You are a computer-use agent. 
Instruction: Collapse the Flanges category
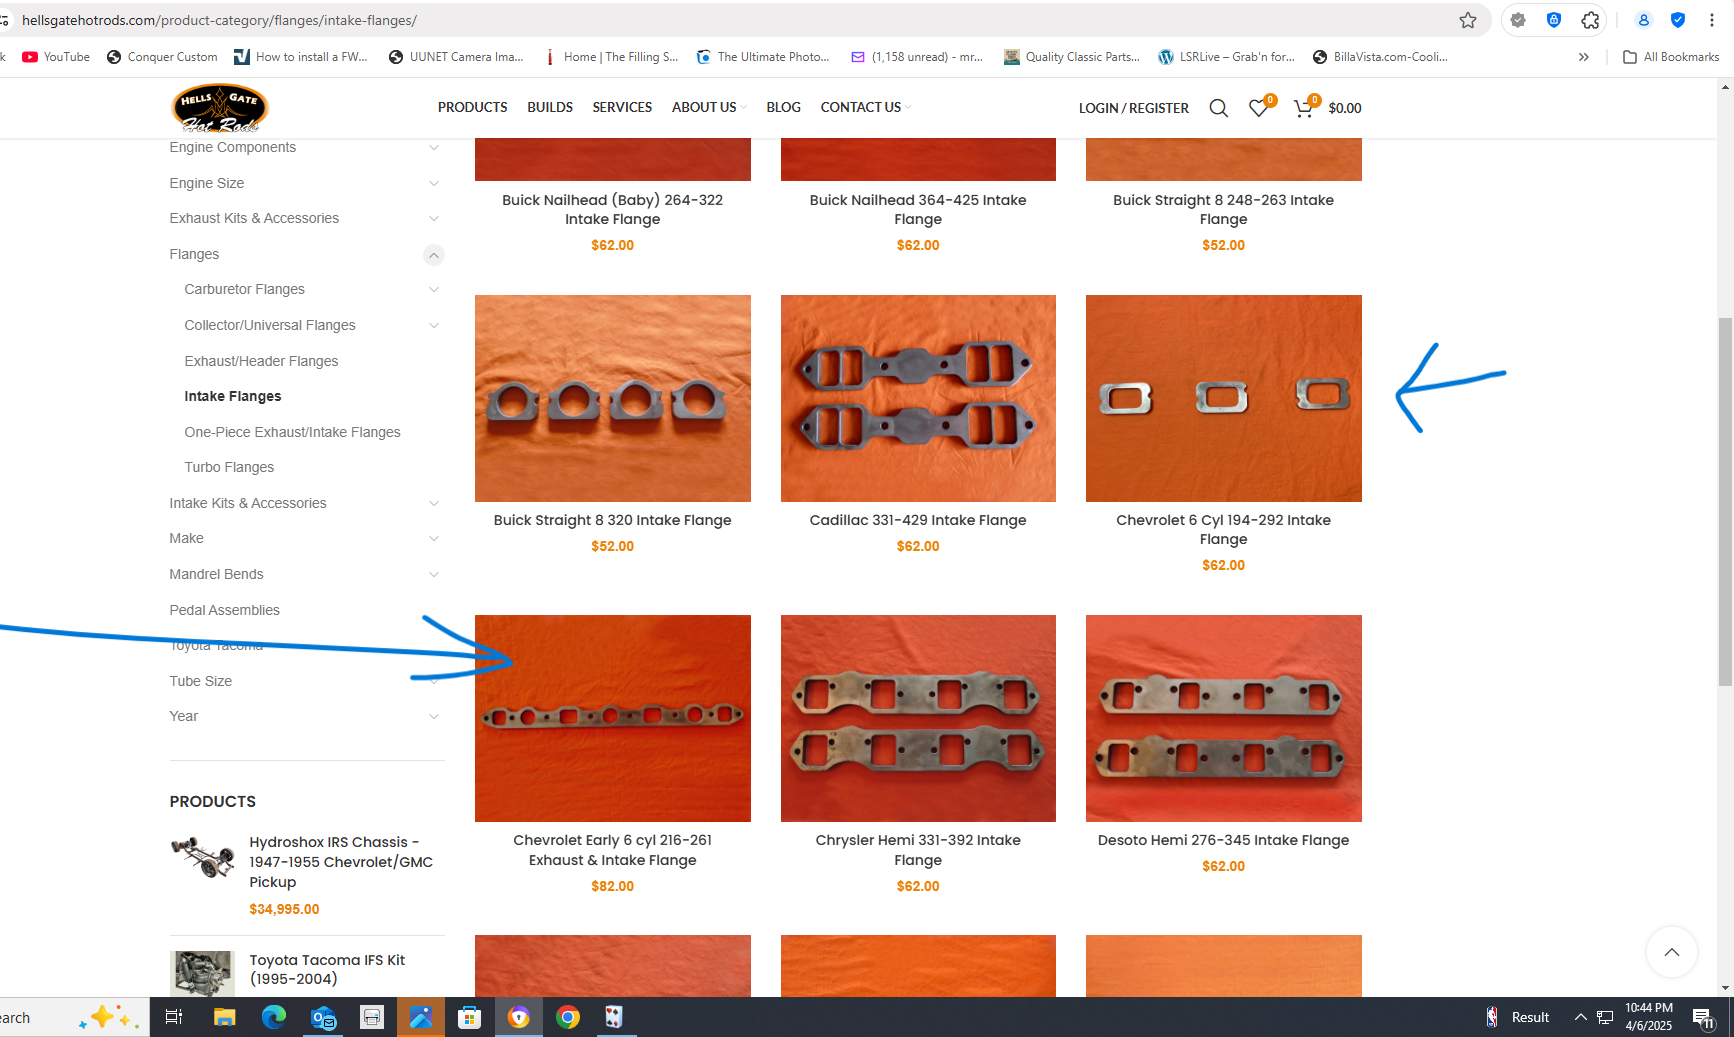pyautogui.click(x=433, y=255)
